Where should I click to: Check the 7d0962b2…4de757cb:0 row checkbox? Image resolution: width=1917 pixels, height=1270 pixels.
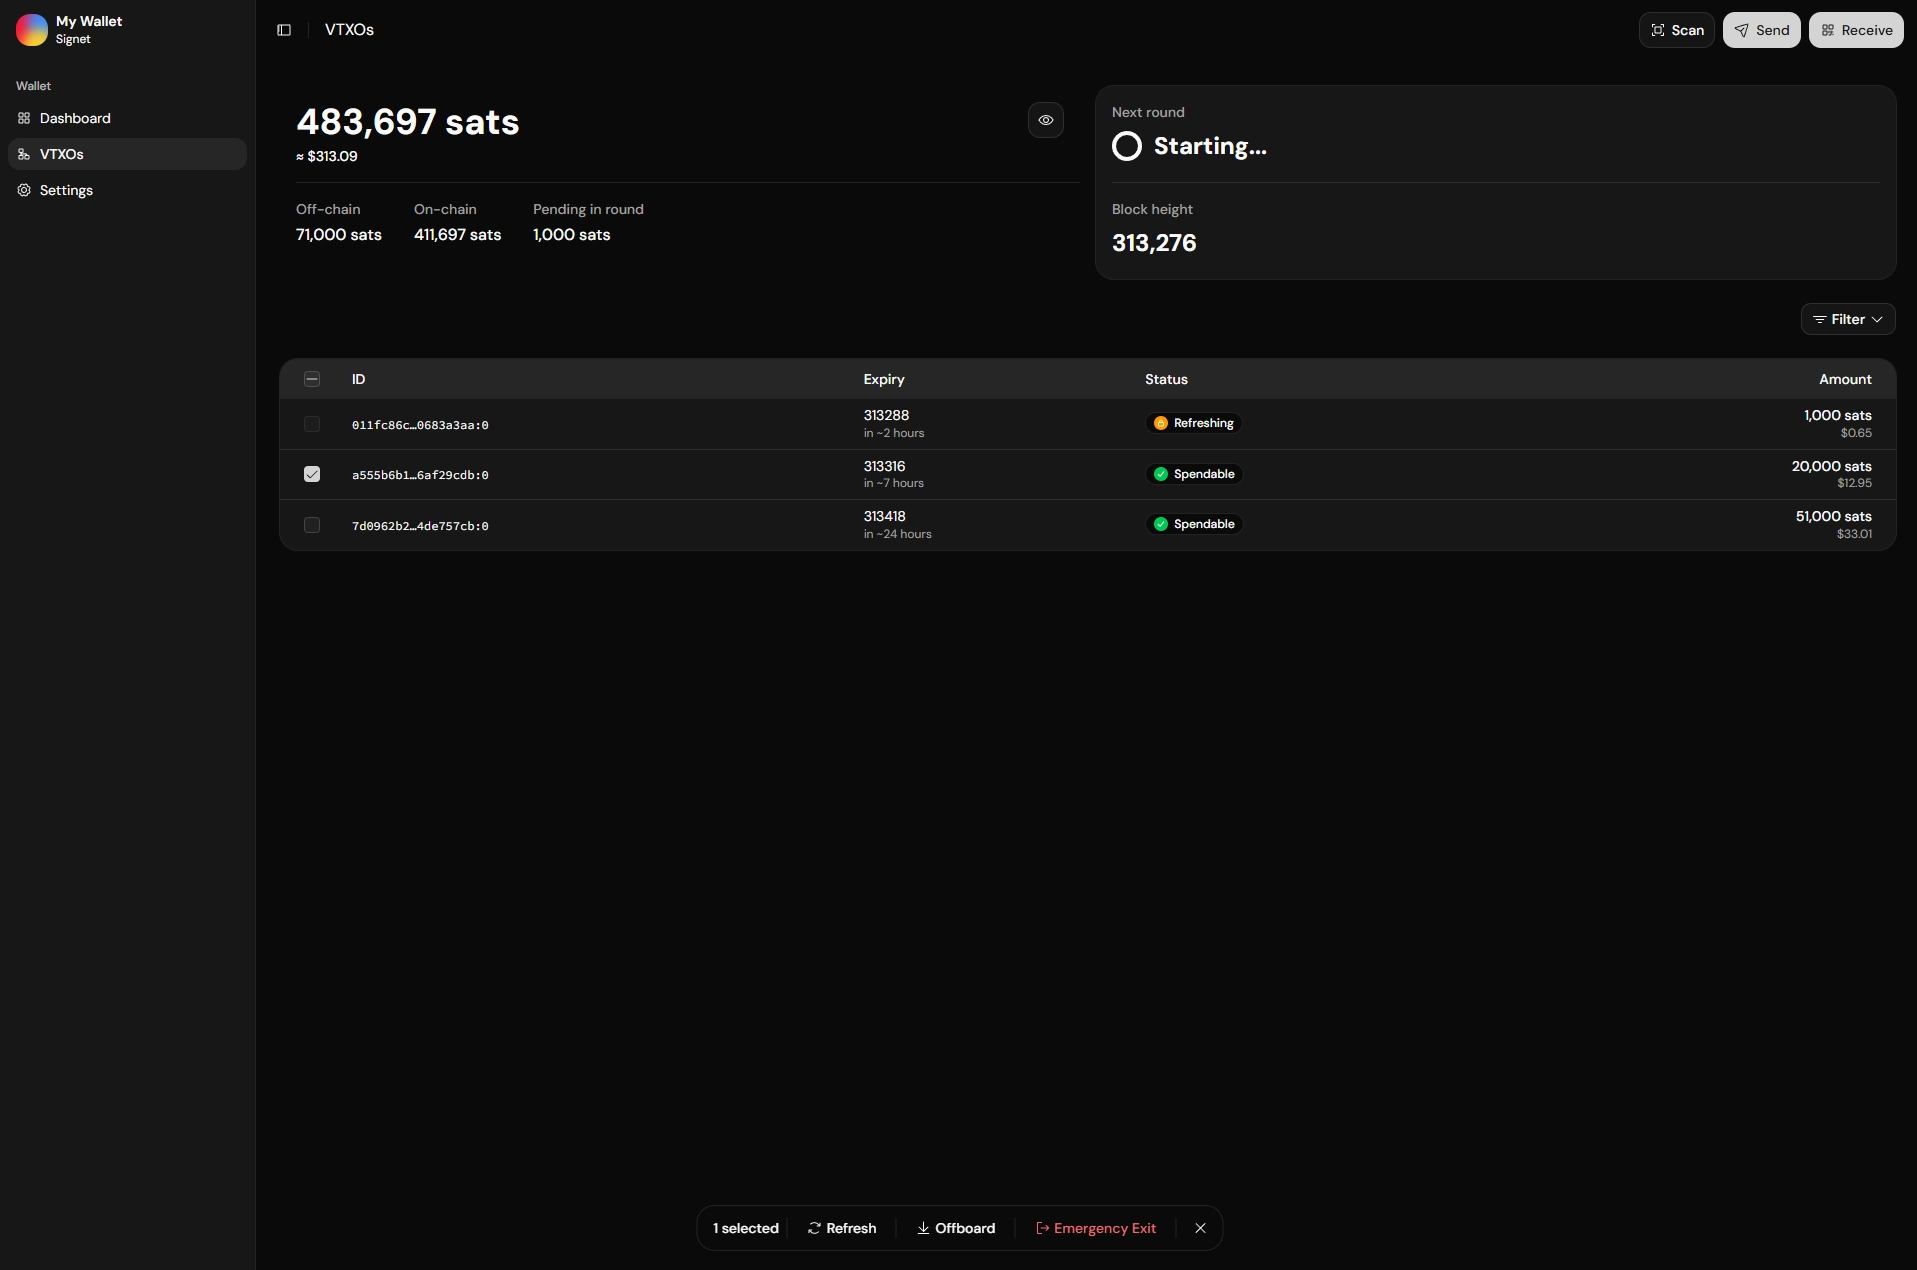point(312,525)
